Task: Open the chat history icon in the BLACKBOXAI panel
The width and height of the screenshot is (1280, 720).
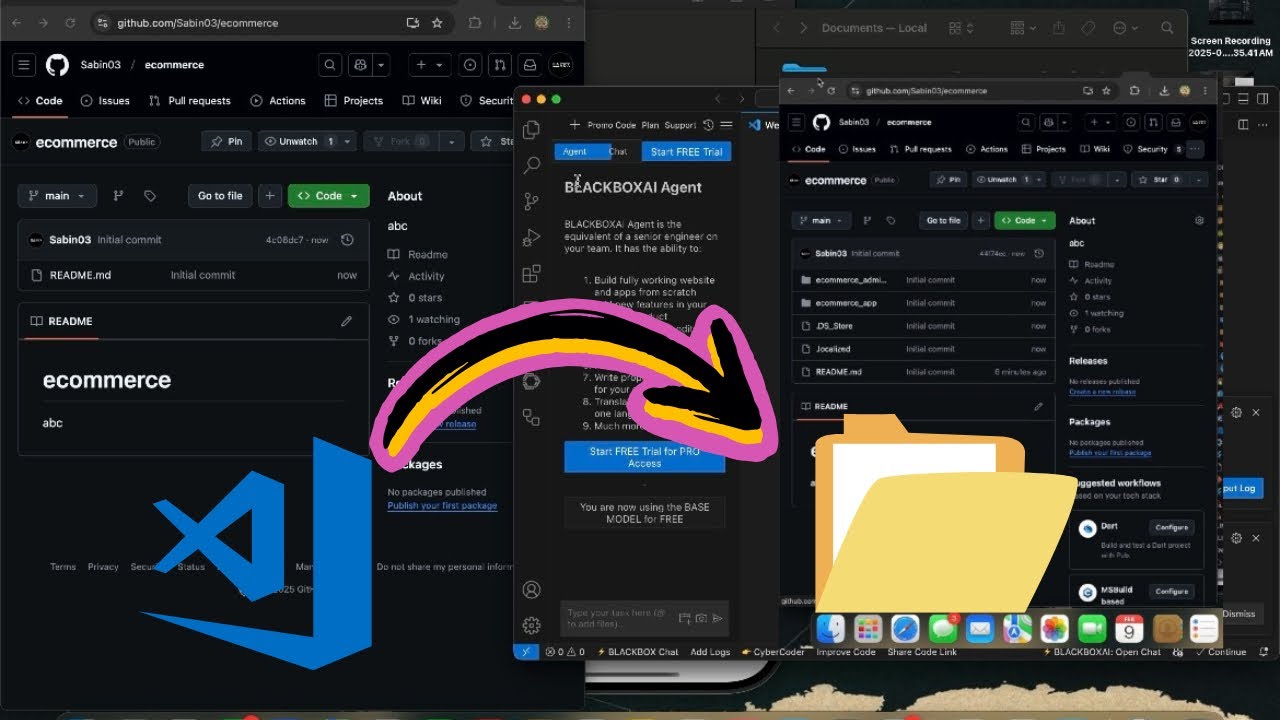Action: click(708, 125)
